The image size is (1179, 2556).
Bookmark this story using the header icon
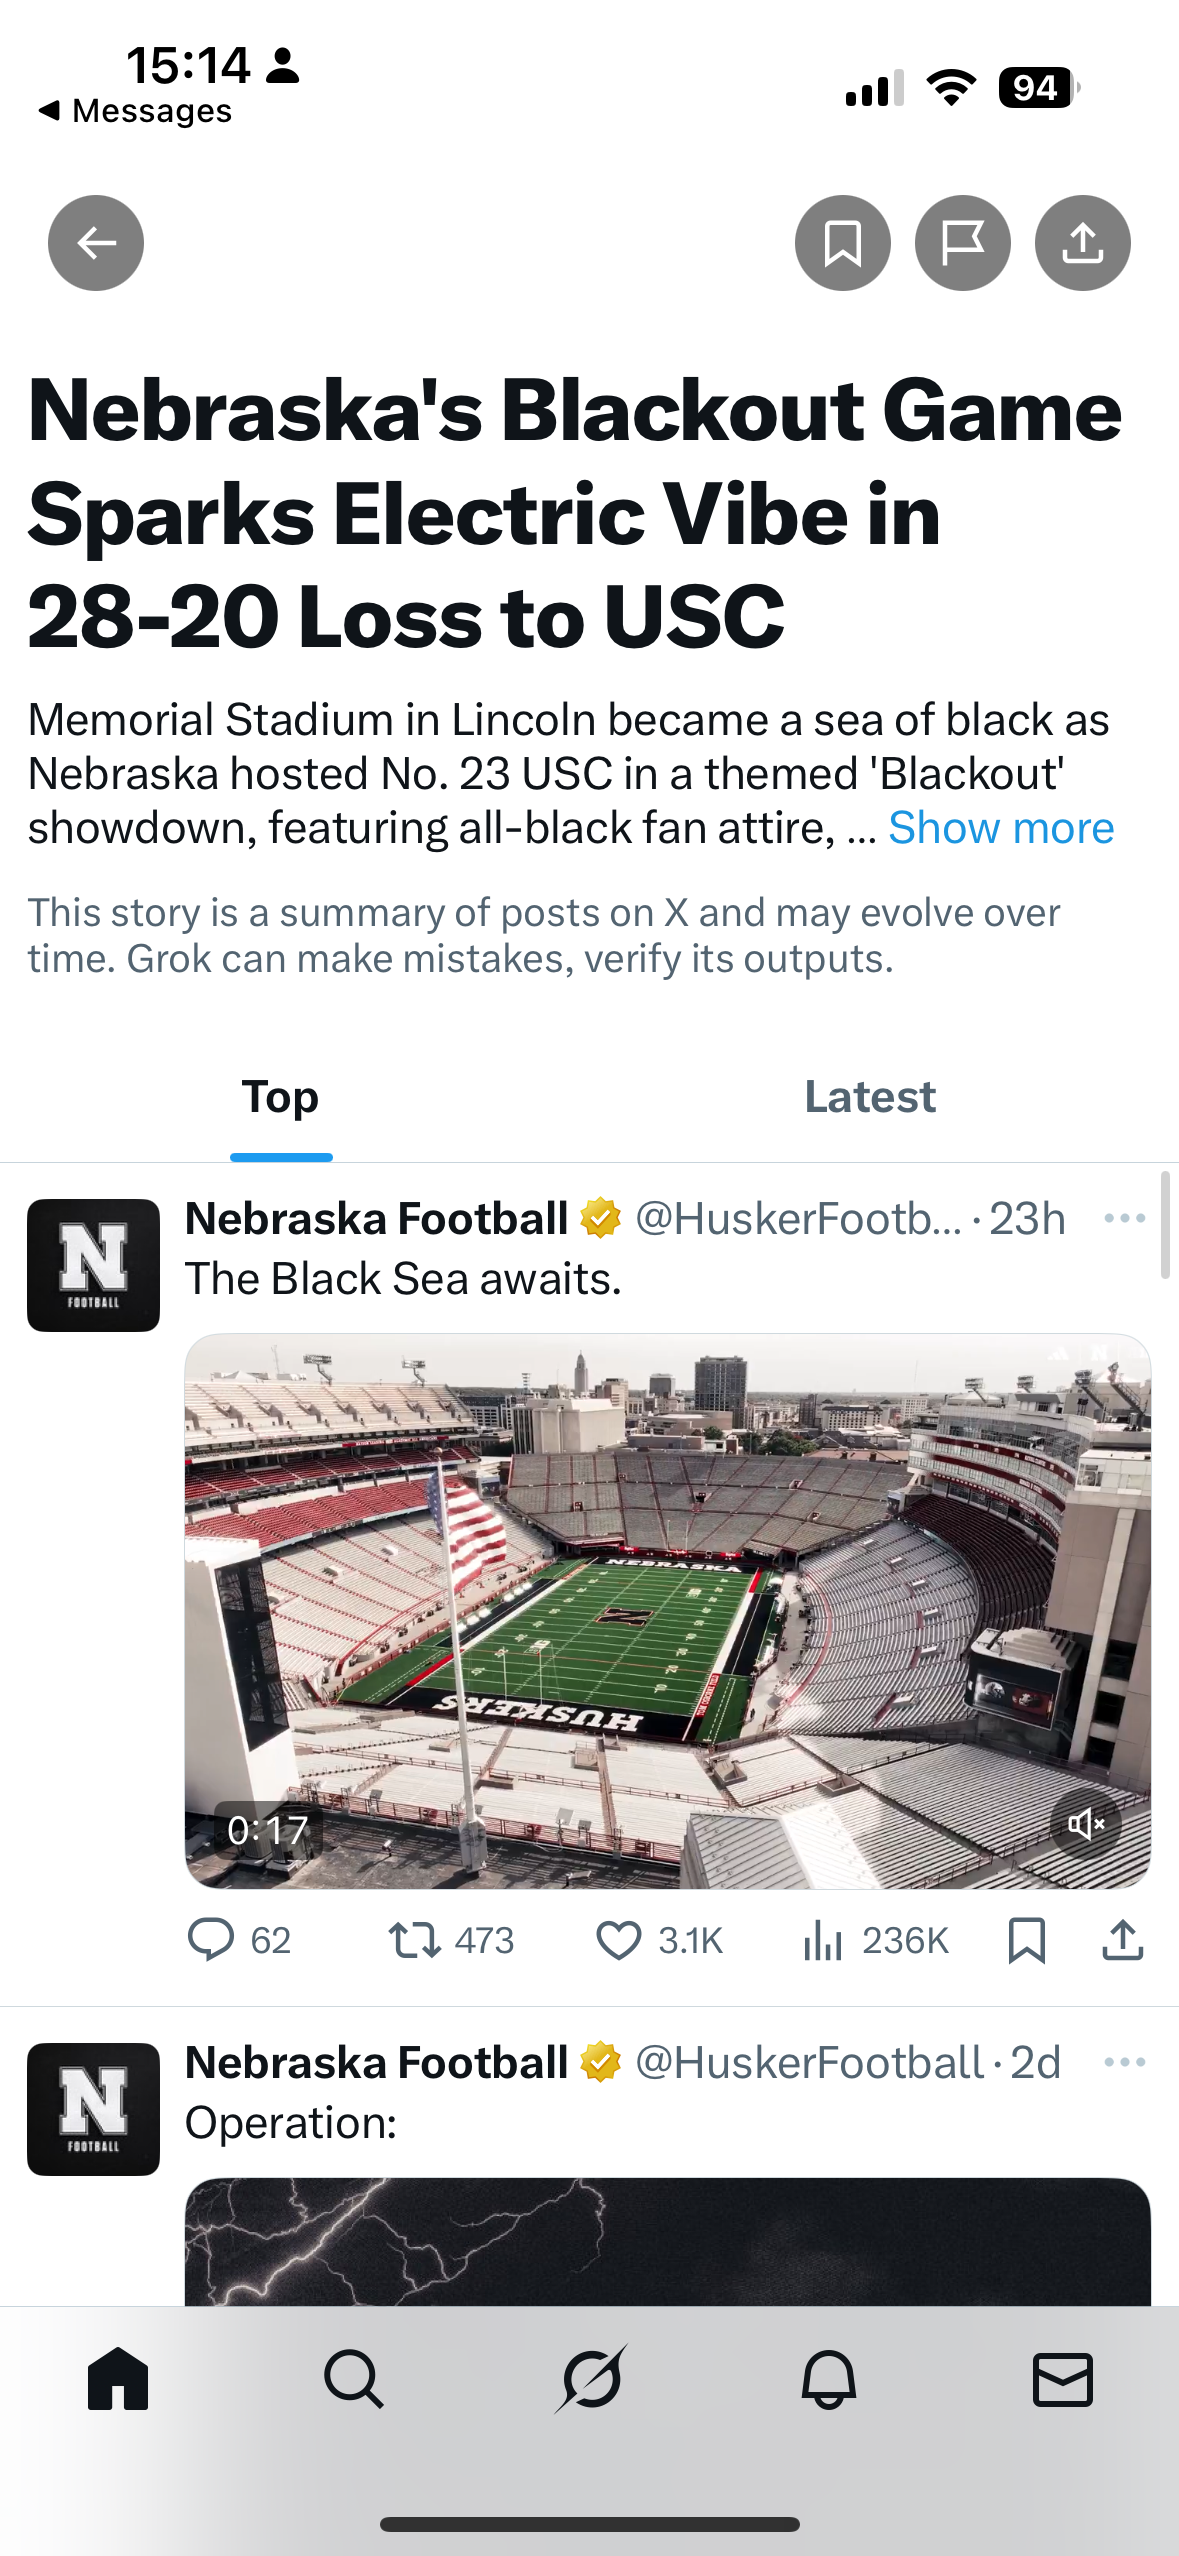coord(842,243)
